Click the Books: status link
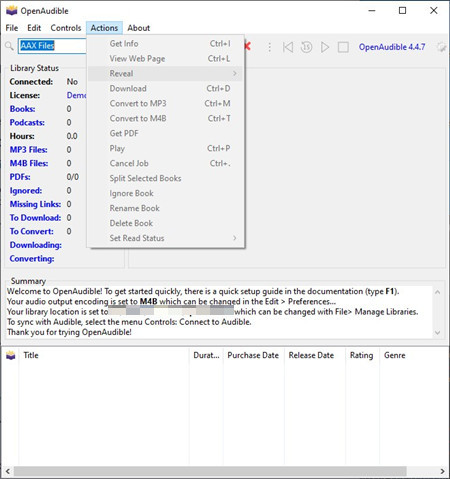This screenshot has width=450, height=479. 22,109
